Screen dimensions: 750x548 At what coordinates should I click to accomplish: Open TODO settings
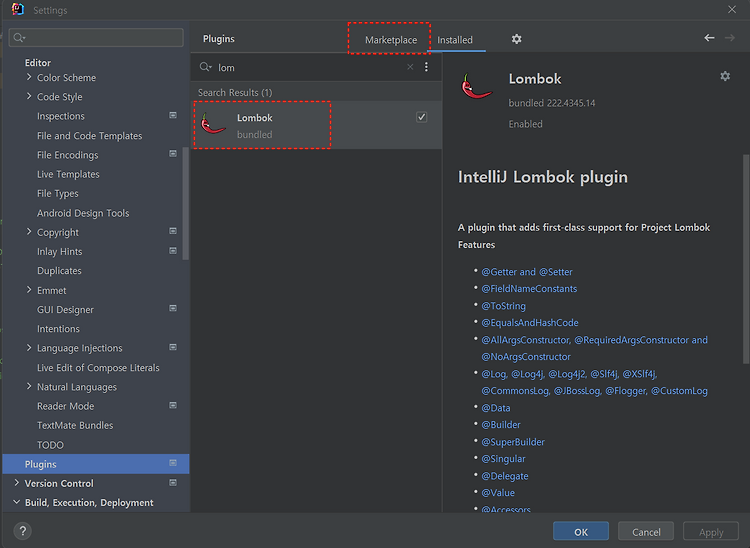(50, 445)
